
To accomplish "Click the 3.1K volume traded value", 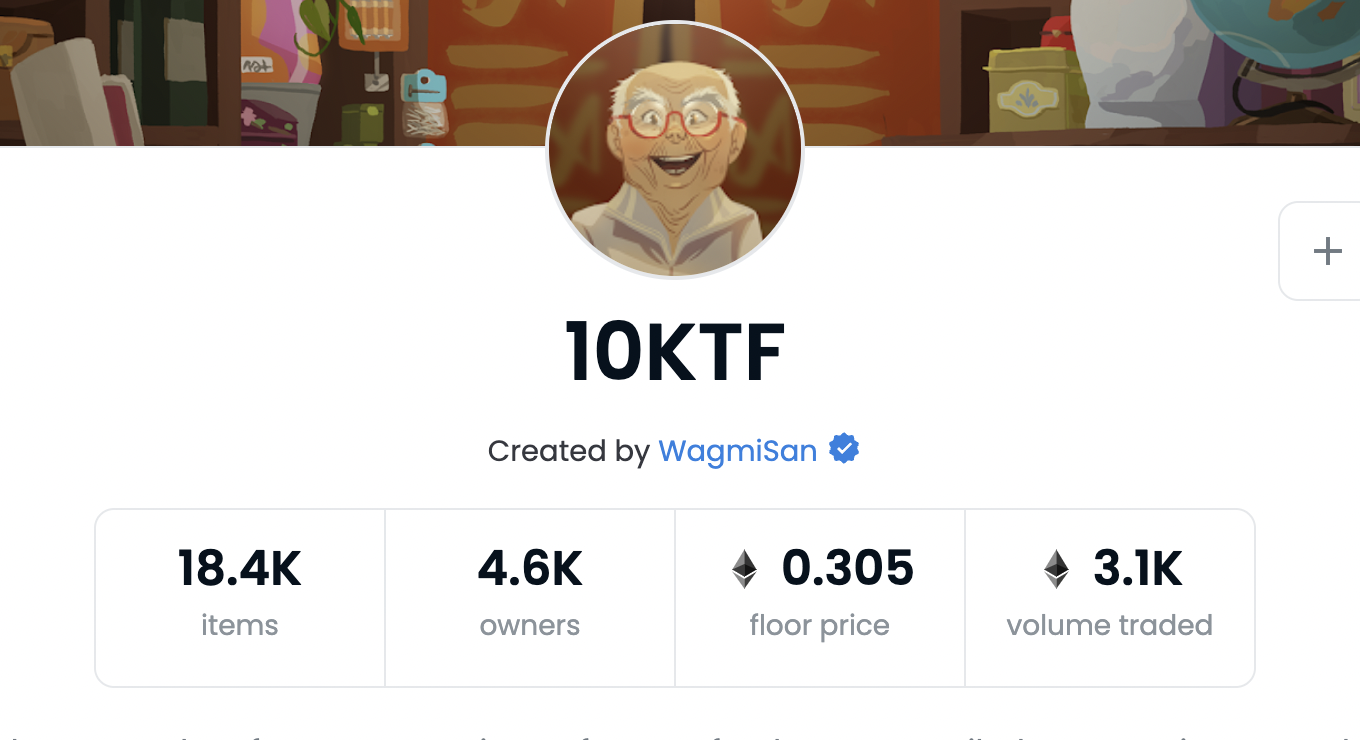I will 1138,569.
